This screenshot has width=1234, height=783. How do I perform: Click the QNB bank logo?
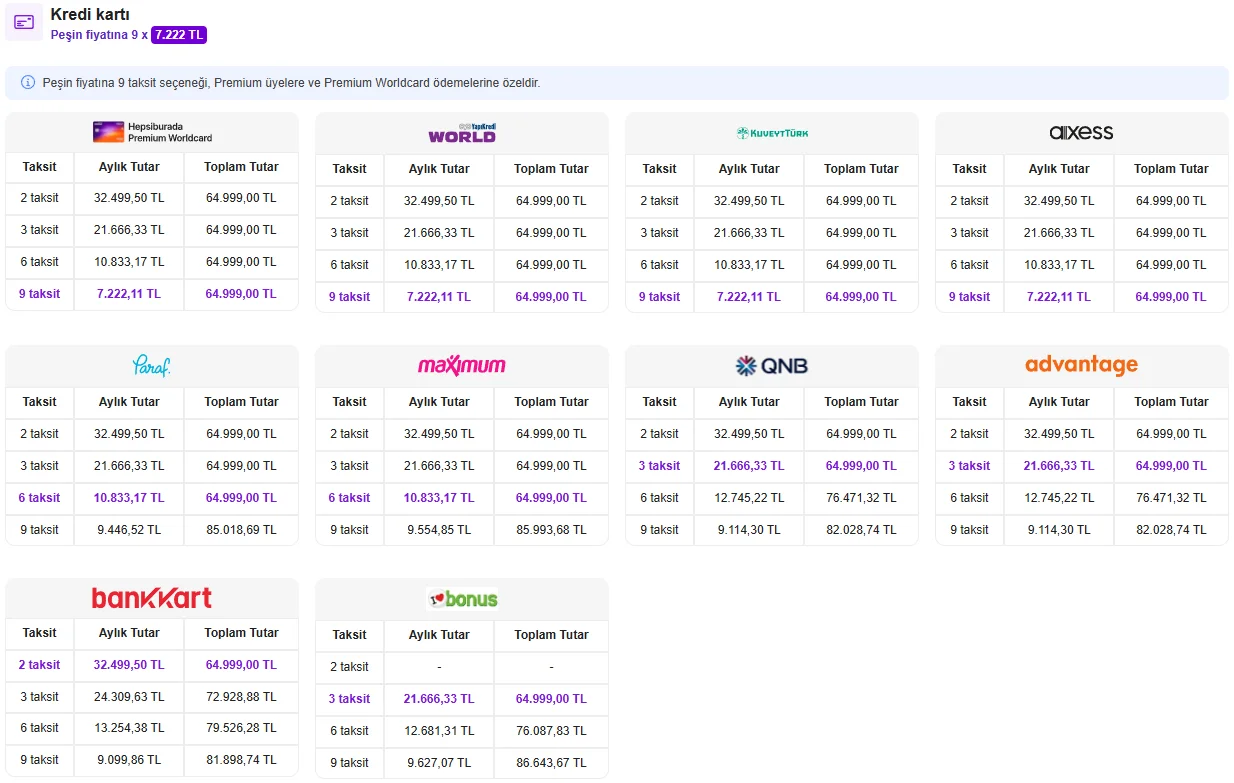[772, 366]
